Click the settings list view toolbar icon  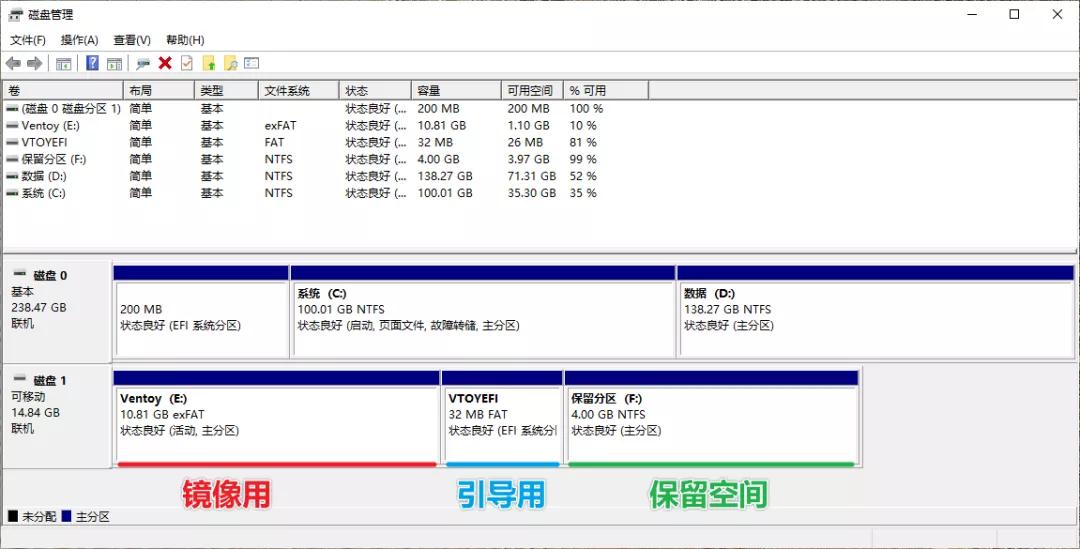251,63
